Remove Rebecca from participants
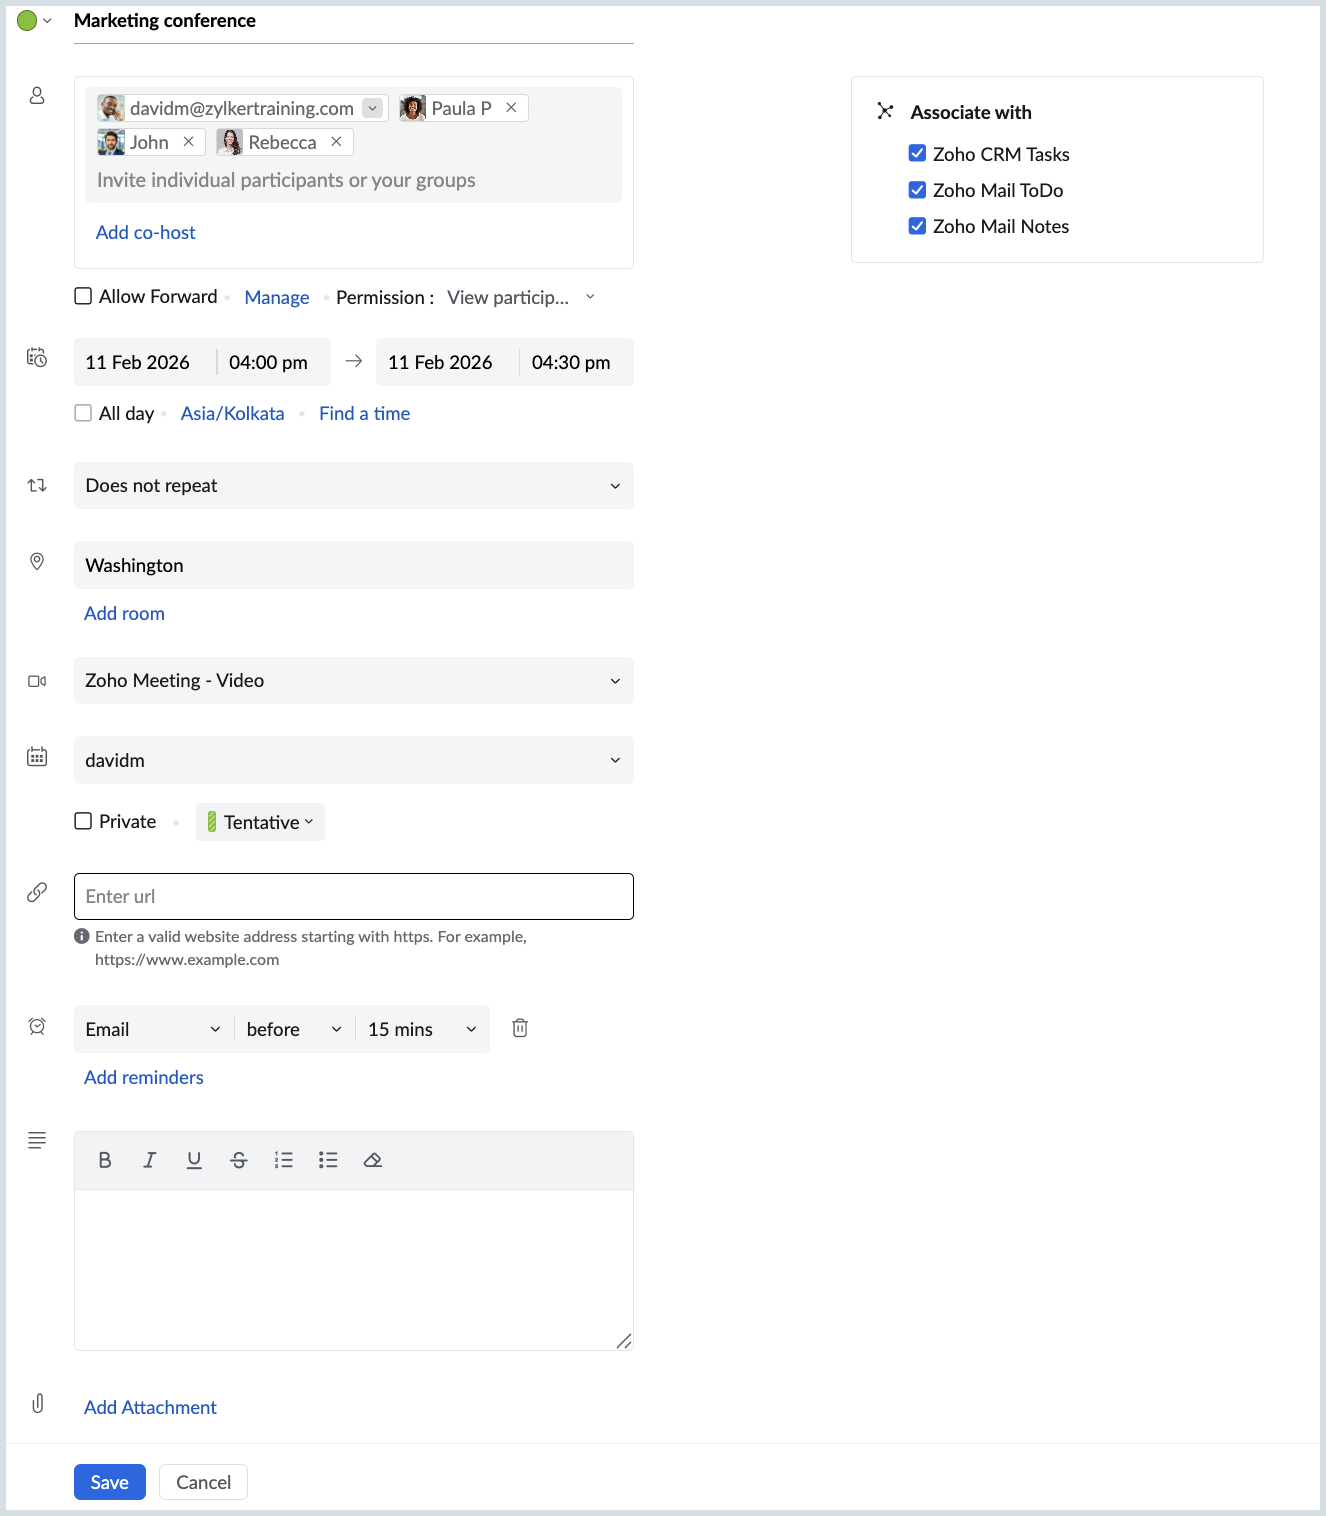1326x1516 pixels. pyautogui.click(x=336, y=142)
